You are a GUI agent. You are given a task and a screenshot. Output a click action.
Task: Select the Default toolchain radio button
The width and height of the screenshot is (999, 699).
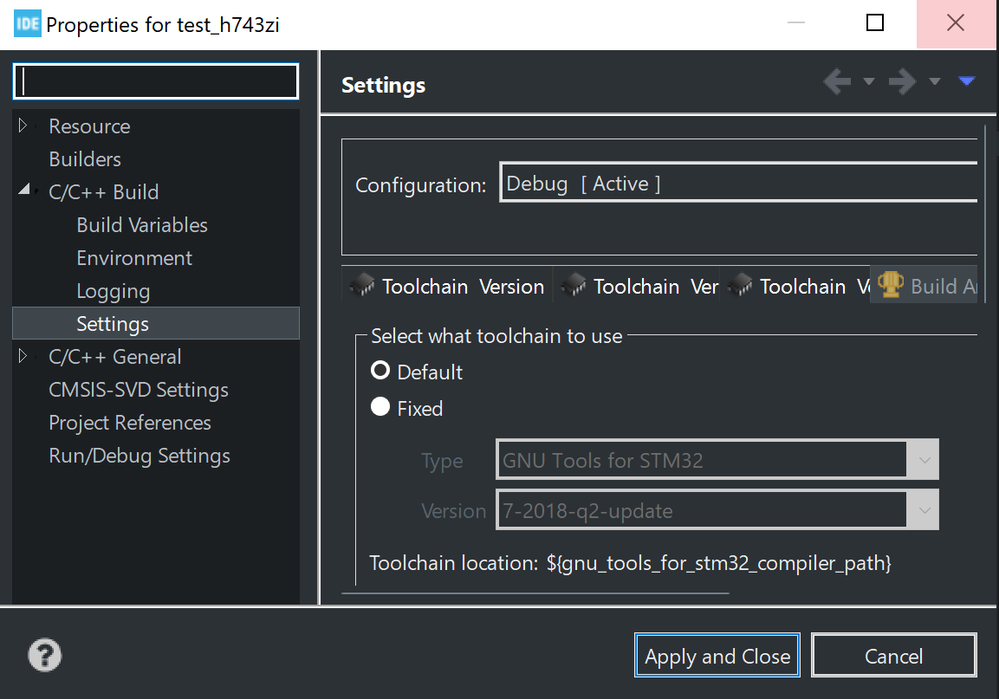pyautogui.click(x=380, y=370)
